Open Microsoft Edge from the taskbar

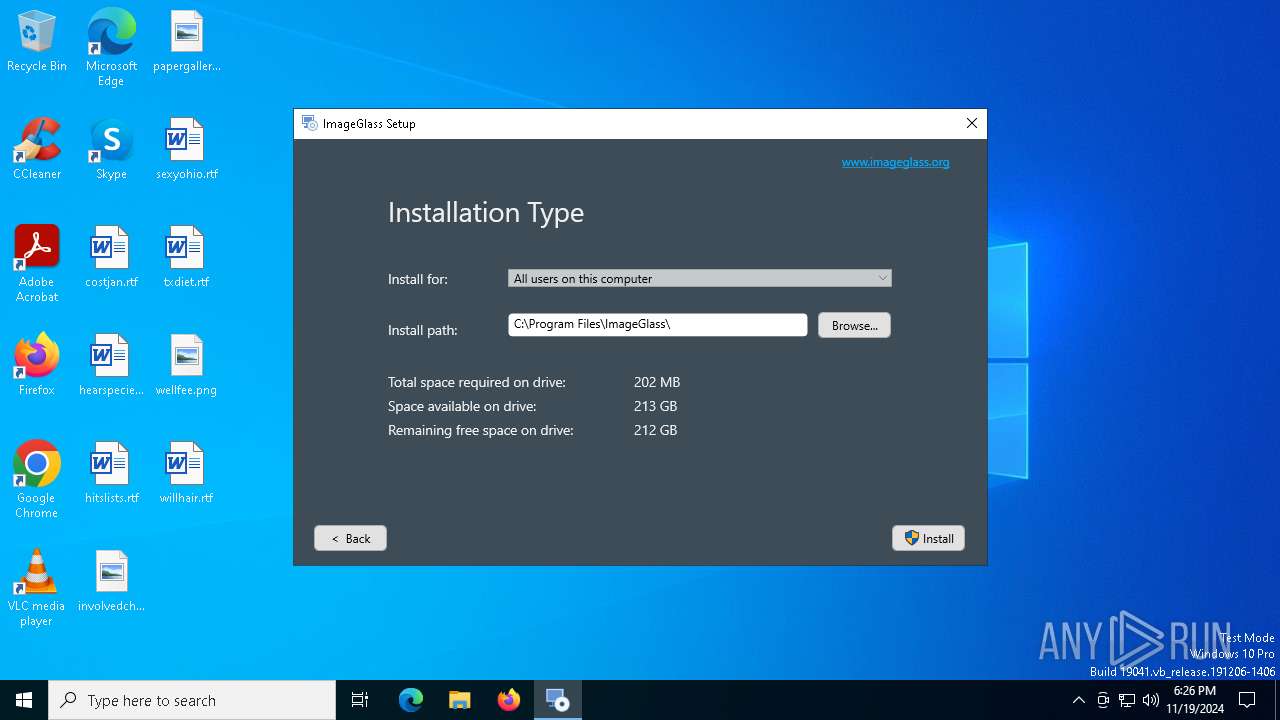411,700
